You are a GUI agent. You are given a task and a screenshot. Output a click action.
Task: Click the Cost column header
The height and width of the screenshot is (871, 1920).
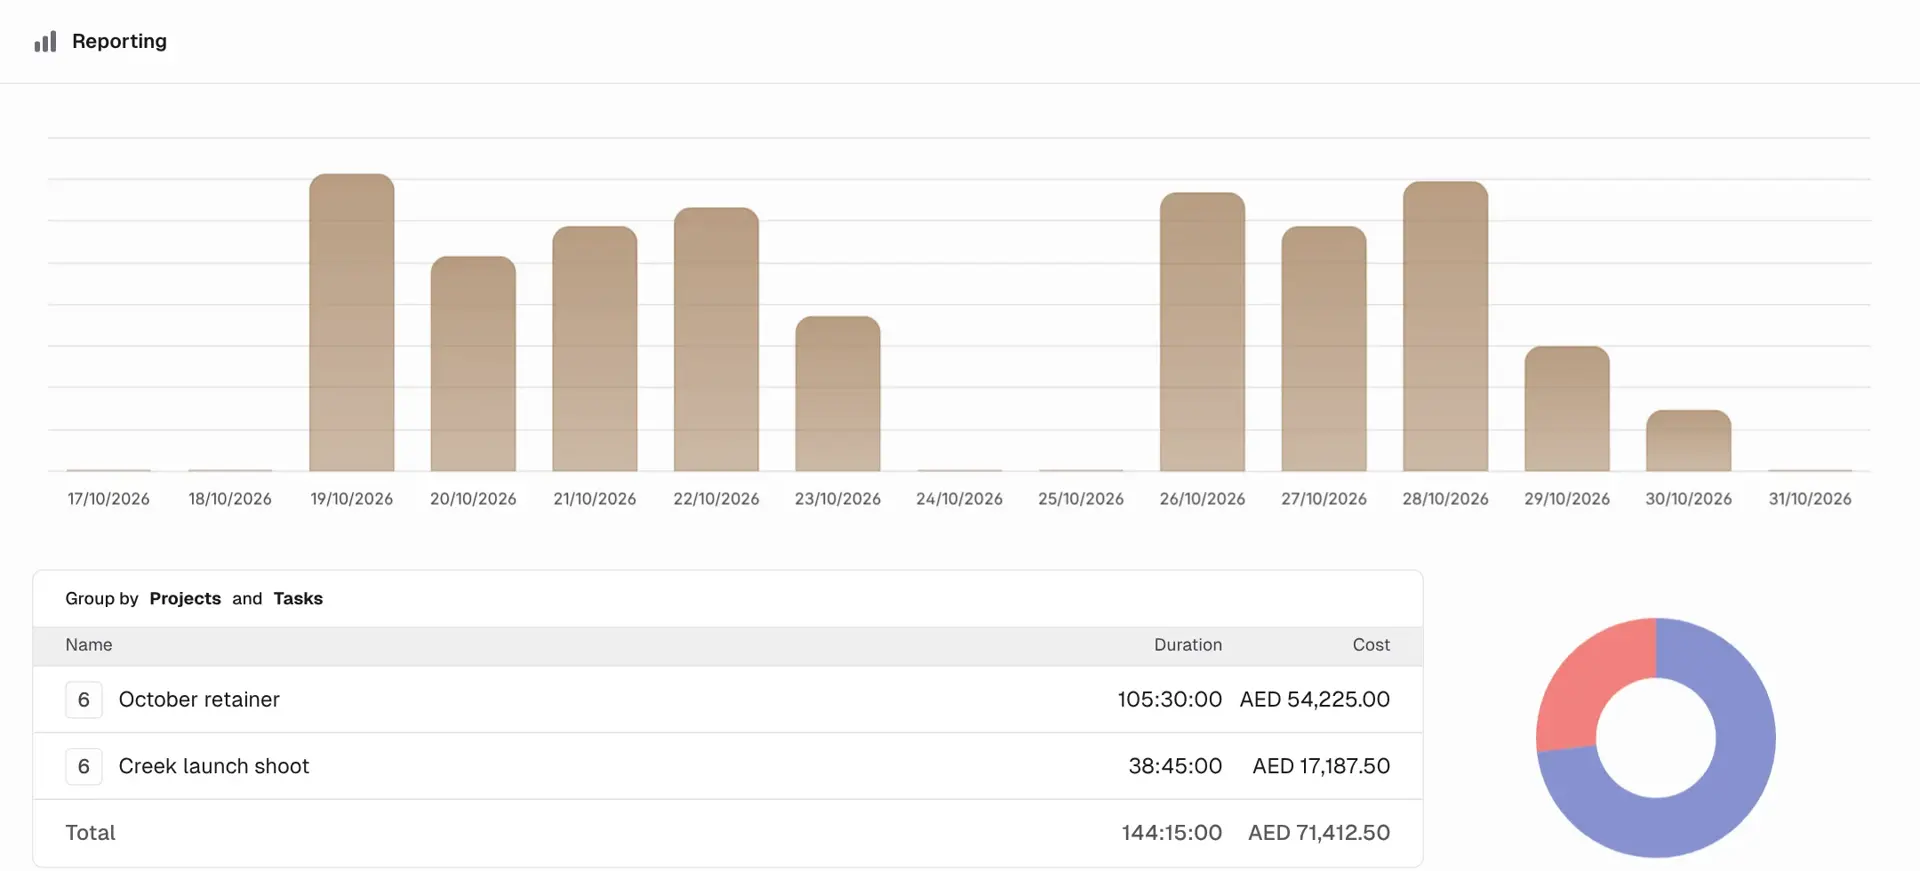tap(1371, 645)
